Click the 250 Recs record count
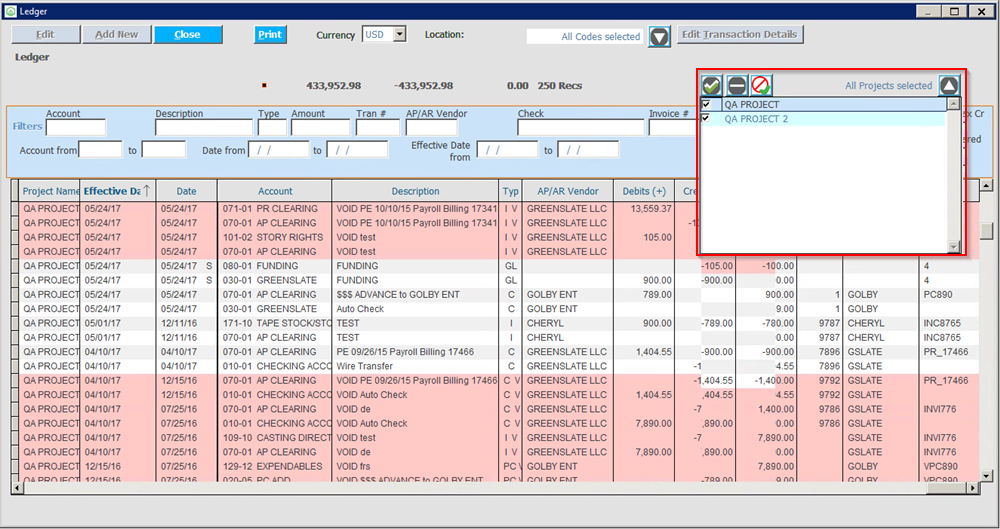This screenshot has height=529, width=1000. tap(559, 86)
